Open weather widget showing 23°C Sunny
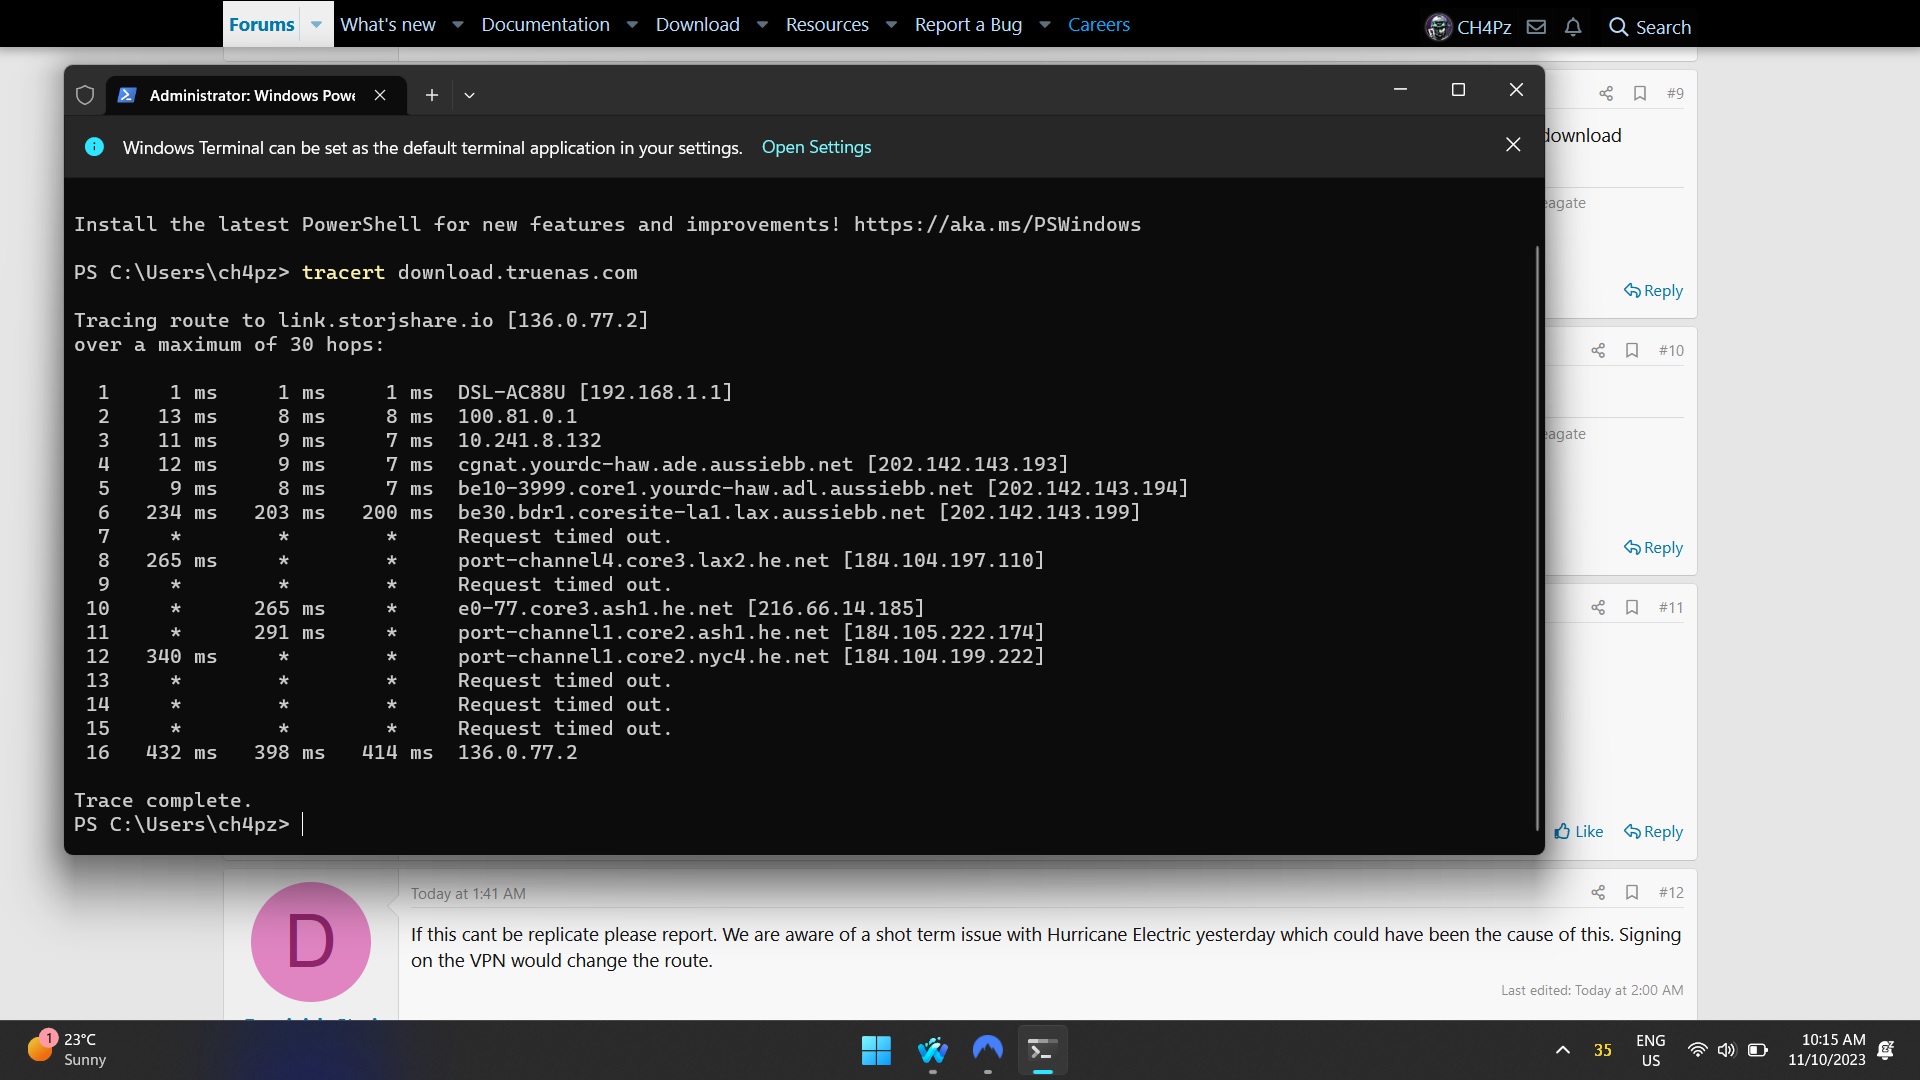1920x1080 pixels. tap(66, 1049)
